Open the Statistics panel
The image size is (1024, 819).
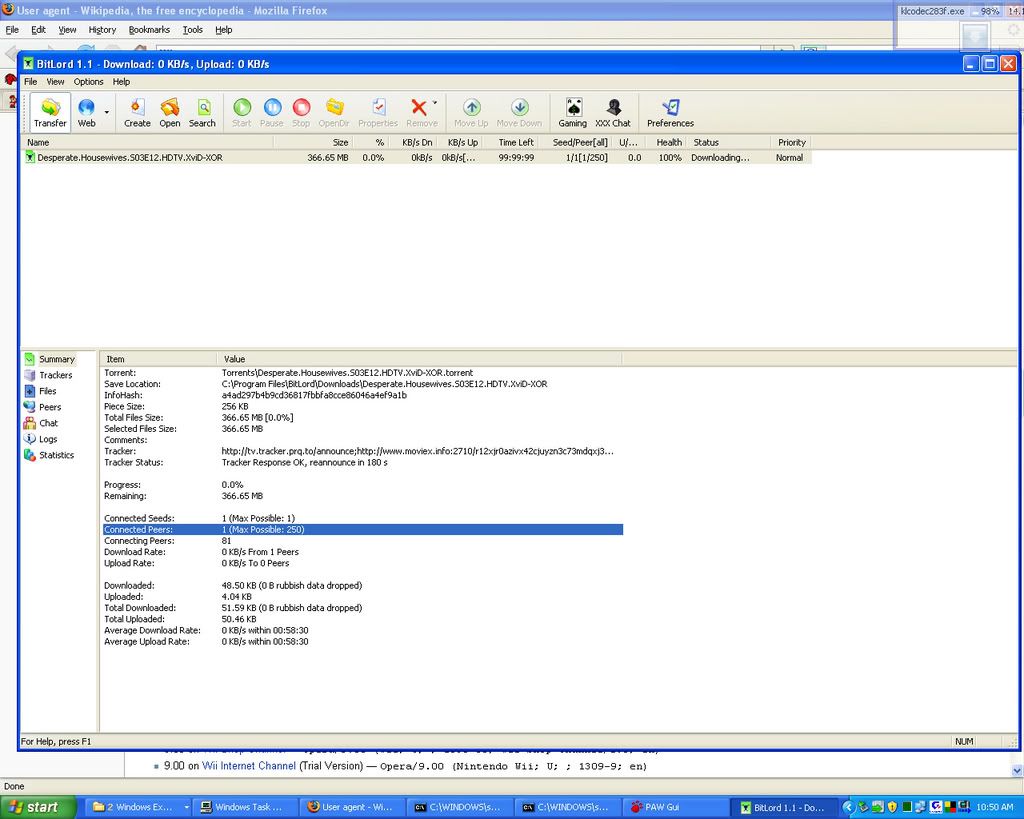pyautogui.click(x=56, y=455)
